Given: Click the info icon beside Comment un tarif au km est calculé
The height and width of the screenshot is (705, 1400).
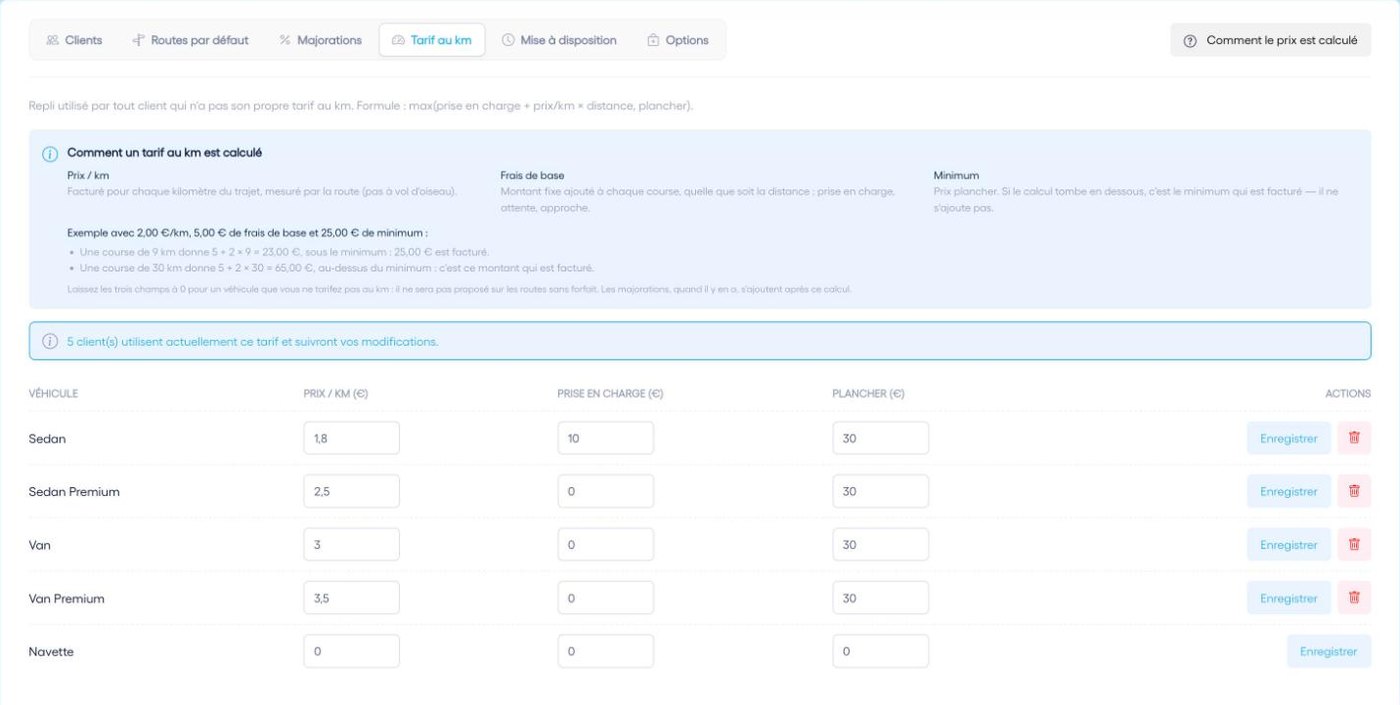Looking at the screenshot, I should pyautogui.click(x=50, y=154).
